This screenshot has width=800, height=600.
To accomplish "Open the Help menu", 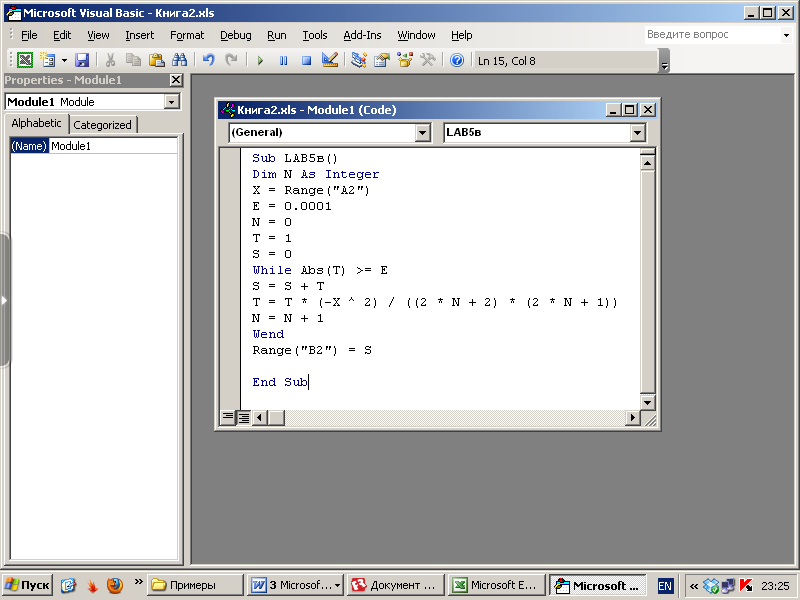I will [x=462, y=35].
